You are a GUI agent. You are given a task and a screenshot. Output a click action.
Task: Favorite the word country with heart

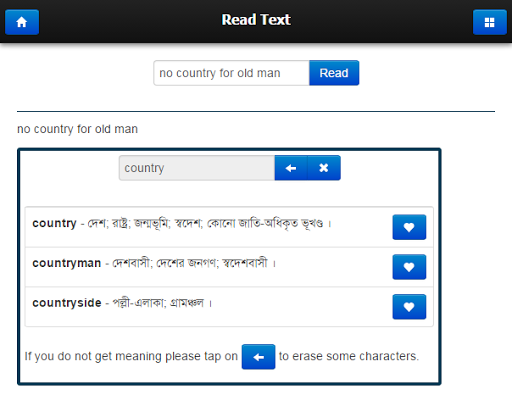(x=409, y=227)
